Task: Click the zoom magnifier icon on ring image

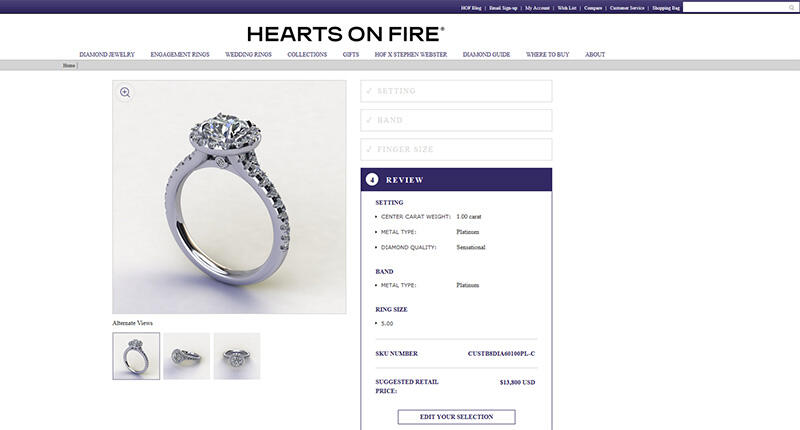Action: coord(125,92)
